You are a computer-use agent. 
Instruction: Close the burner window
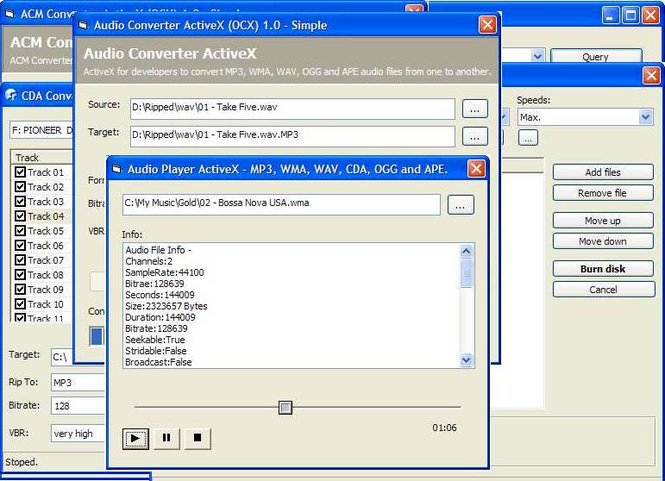coord(651,76)
